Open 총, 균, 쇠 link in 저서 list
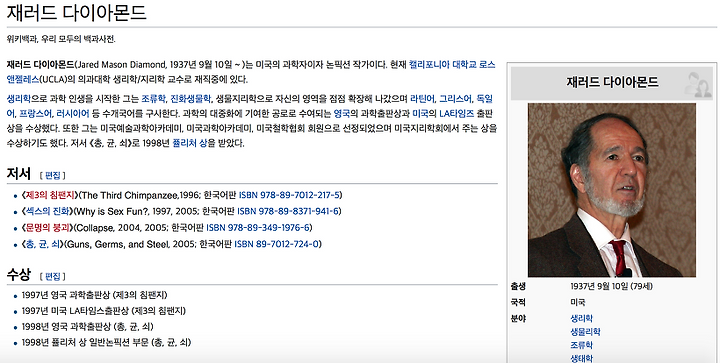 [43, 244]
